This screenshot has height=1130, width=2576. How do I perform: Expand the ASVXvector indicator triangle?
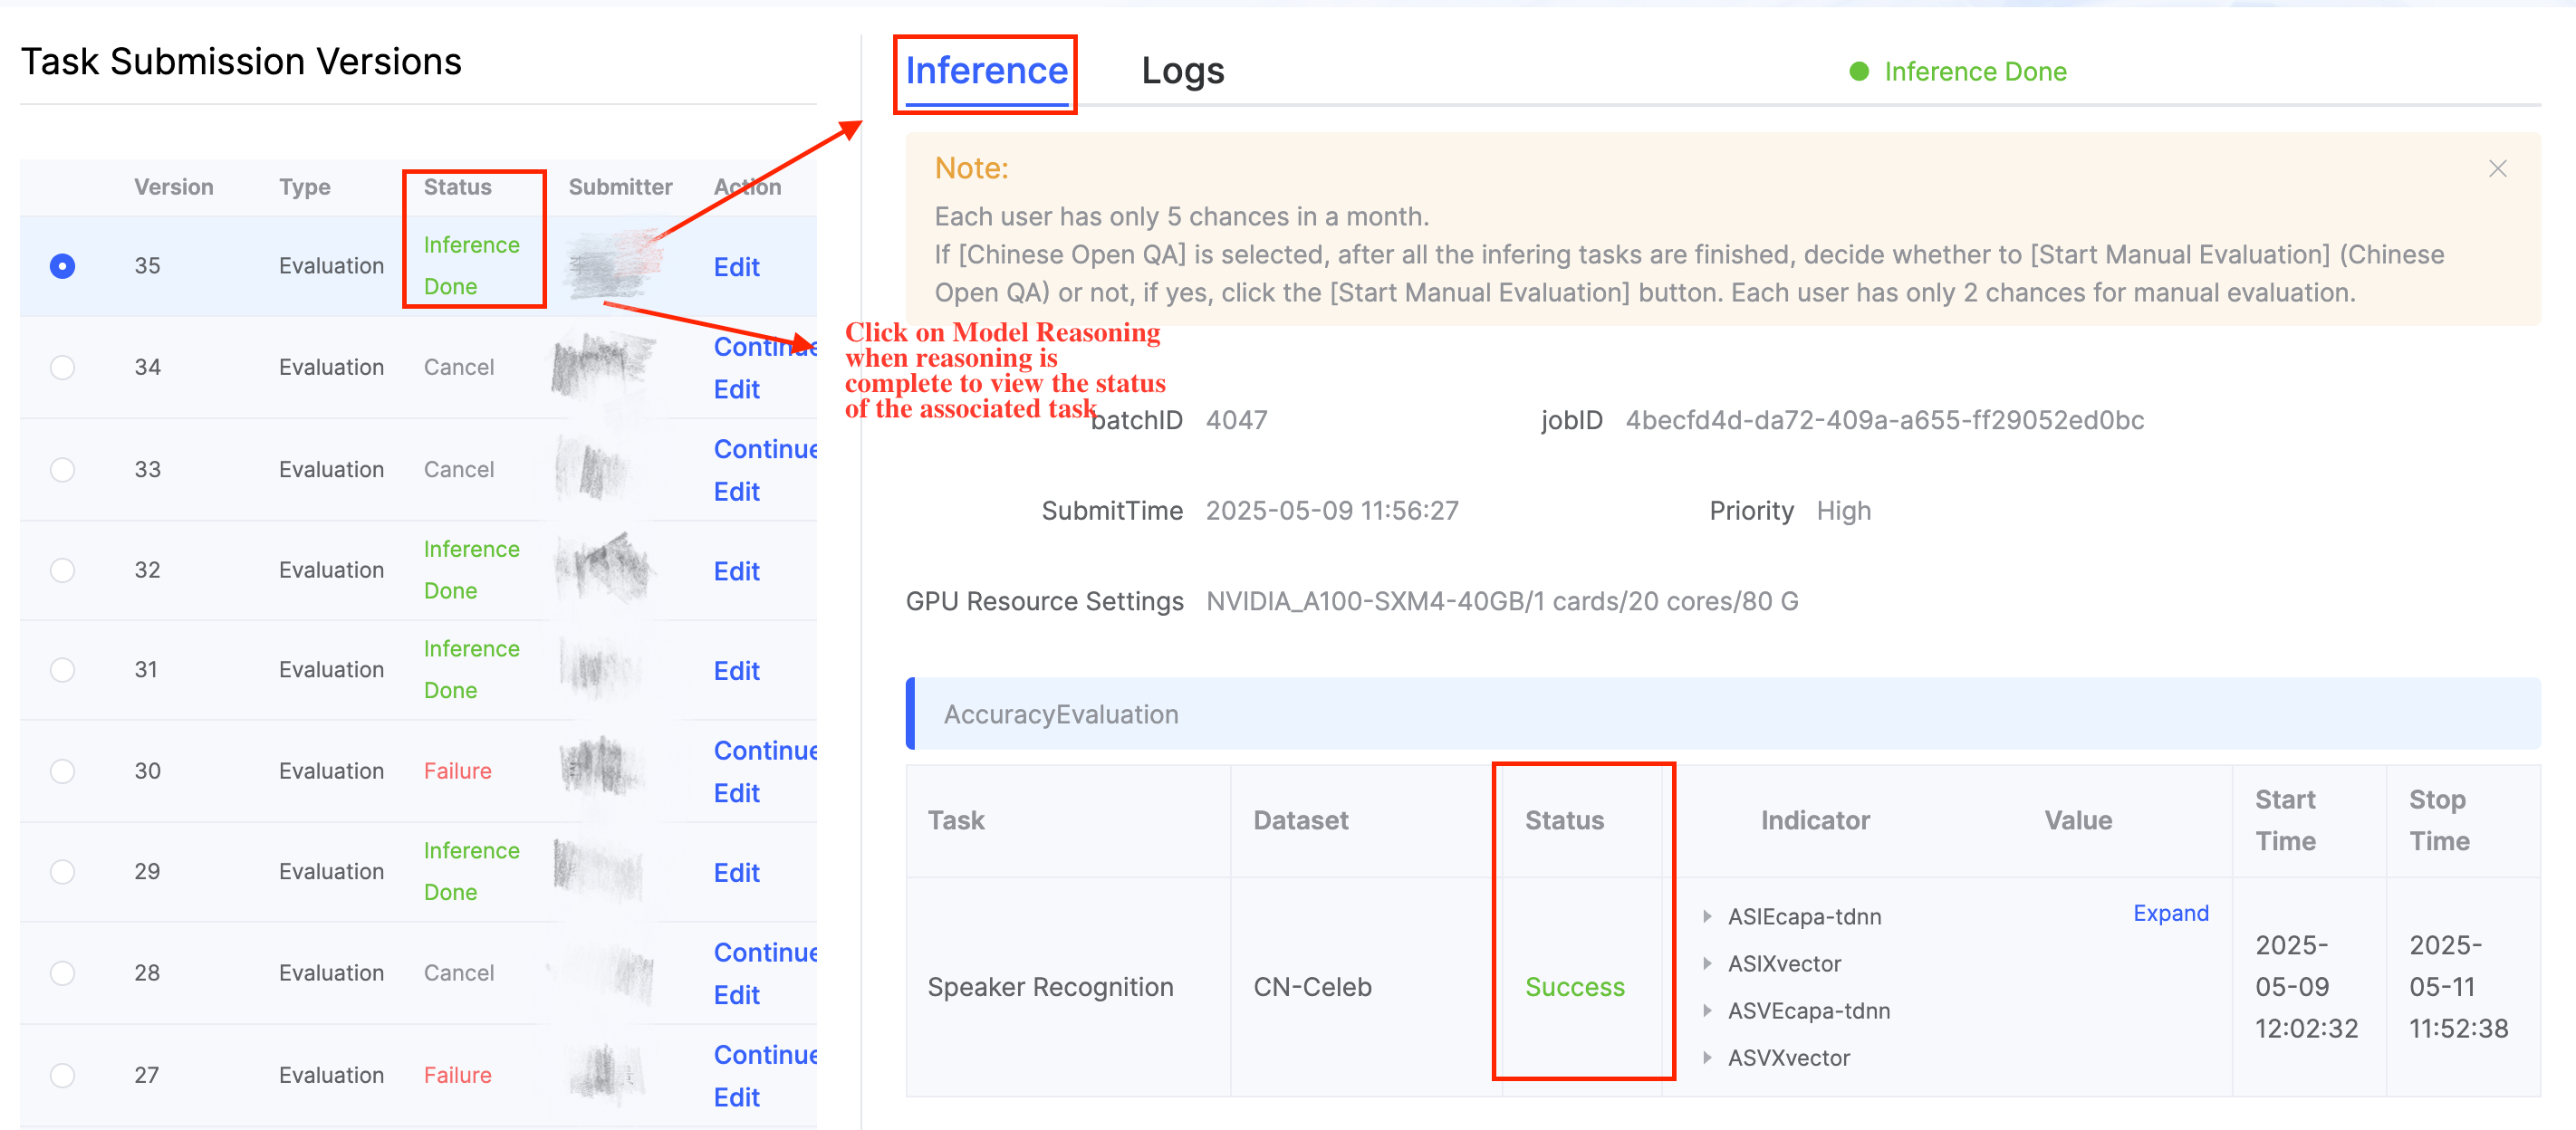coord(1707,1057)
